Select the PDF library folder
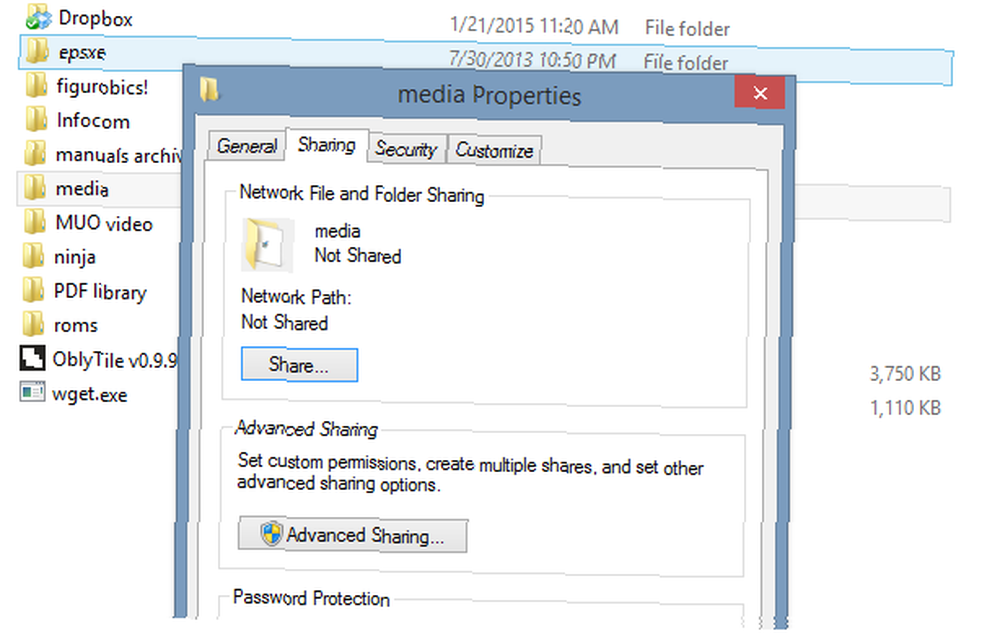Image resolution: width=1000 pixels, height=636 pixels. coord(85,291)
